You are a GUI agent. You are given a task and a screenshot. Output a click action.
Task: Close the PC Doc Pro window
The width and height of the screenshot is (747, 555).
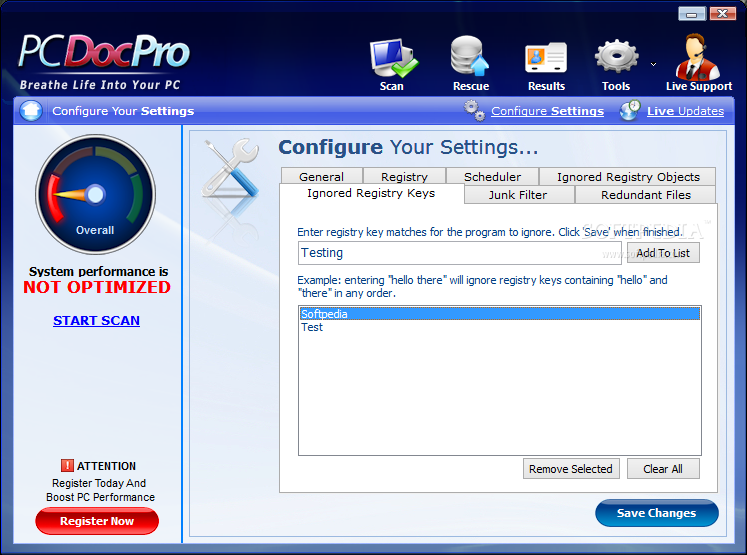(x=722, y=14)
